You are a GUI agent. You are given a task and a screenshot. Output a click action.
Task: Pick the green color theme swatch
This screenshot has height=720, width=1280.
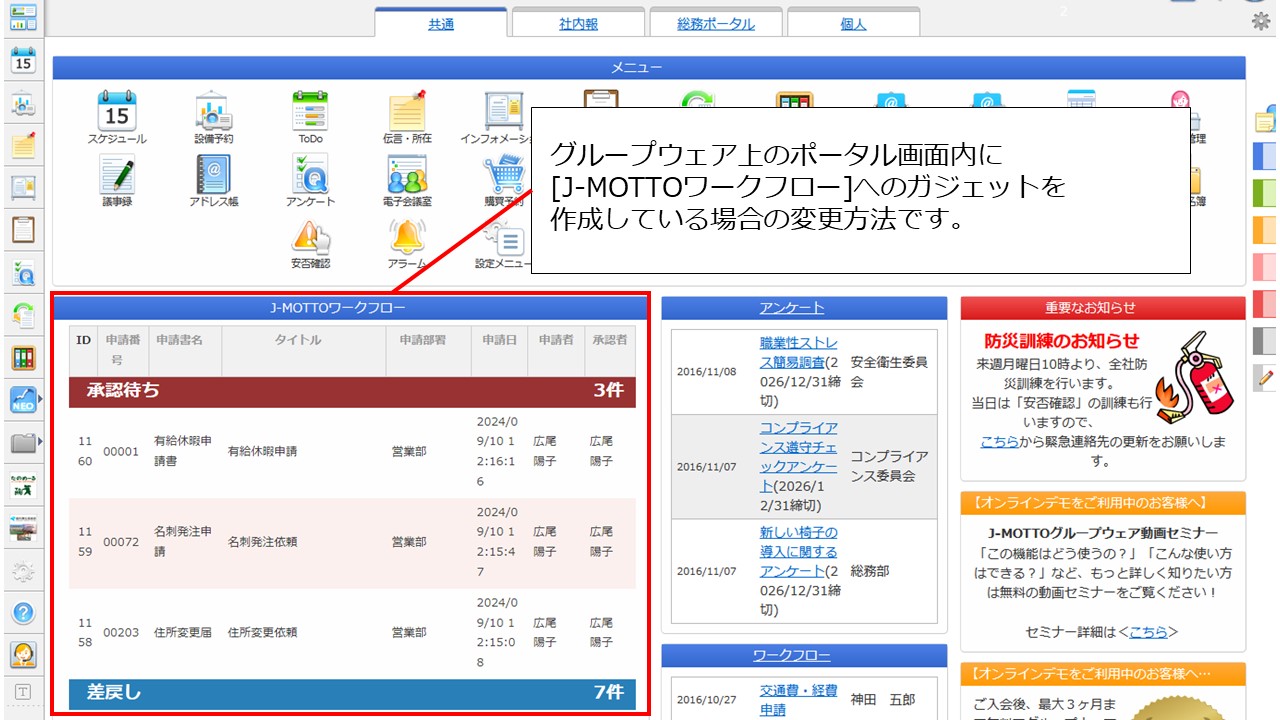(1264, 192)
